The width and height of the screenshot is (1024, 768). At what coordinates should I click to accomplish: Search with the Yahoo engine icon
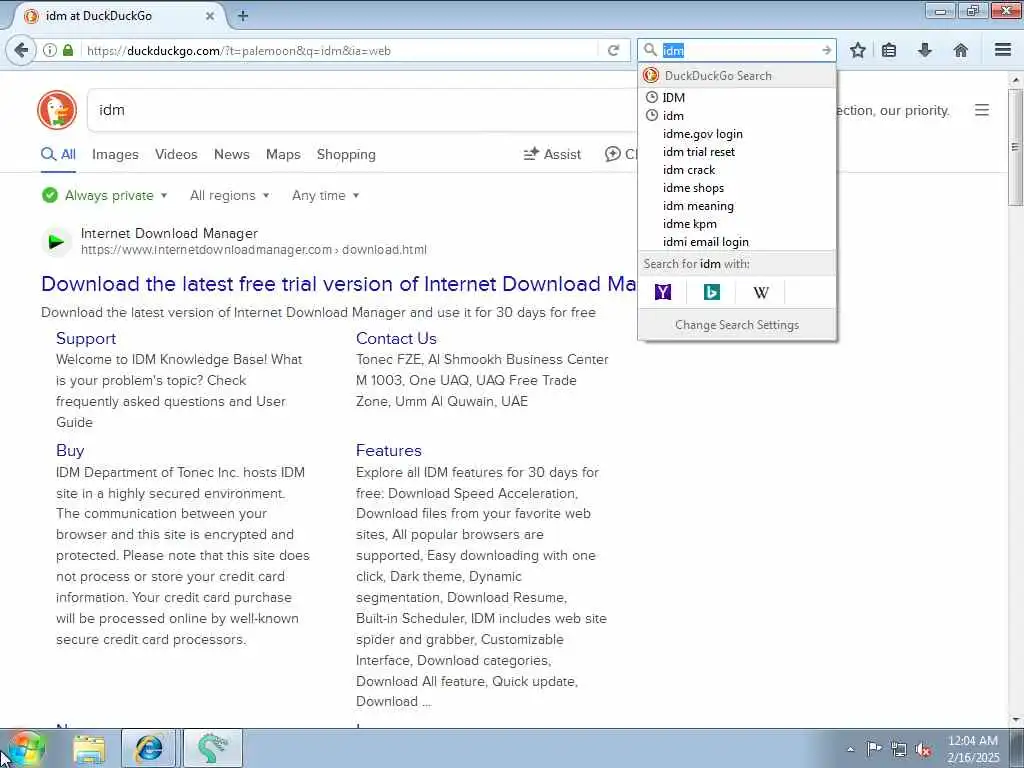pos(663,292)
